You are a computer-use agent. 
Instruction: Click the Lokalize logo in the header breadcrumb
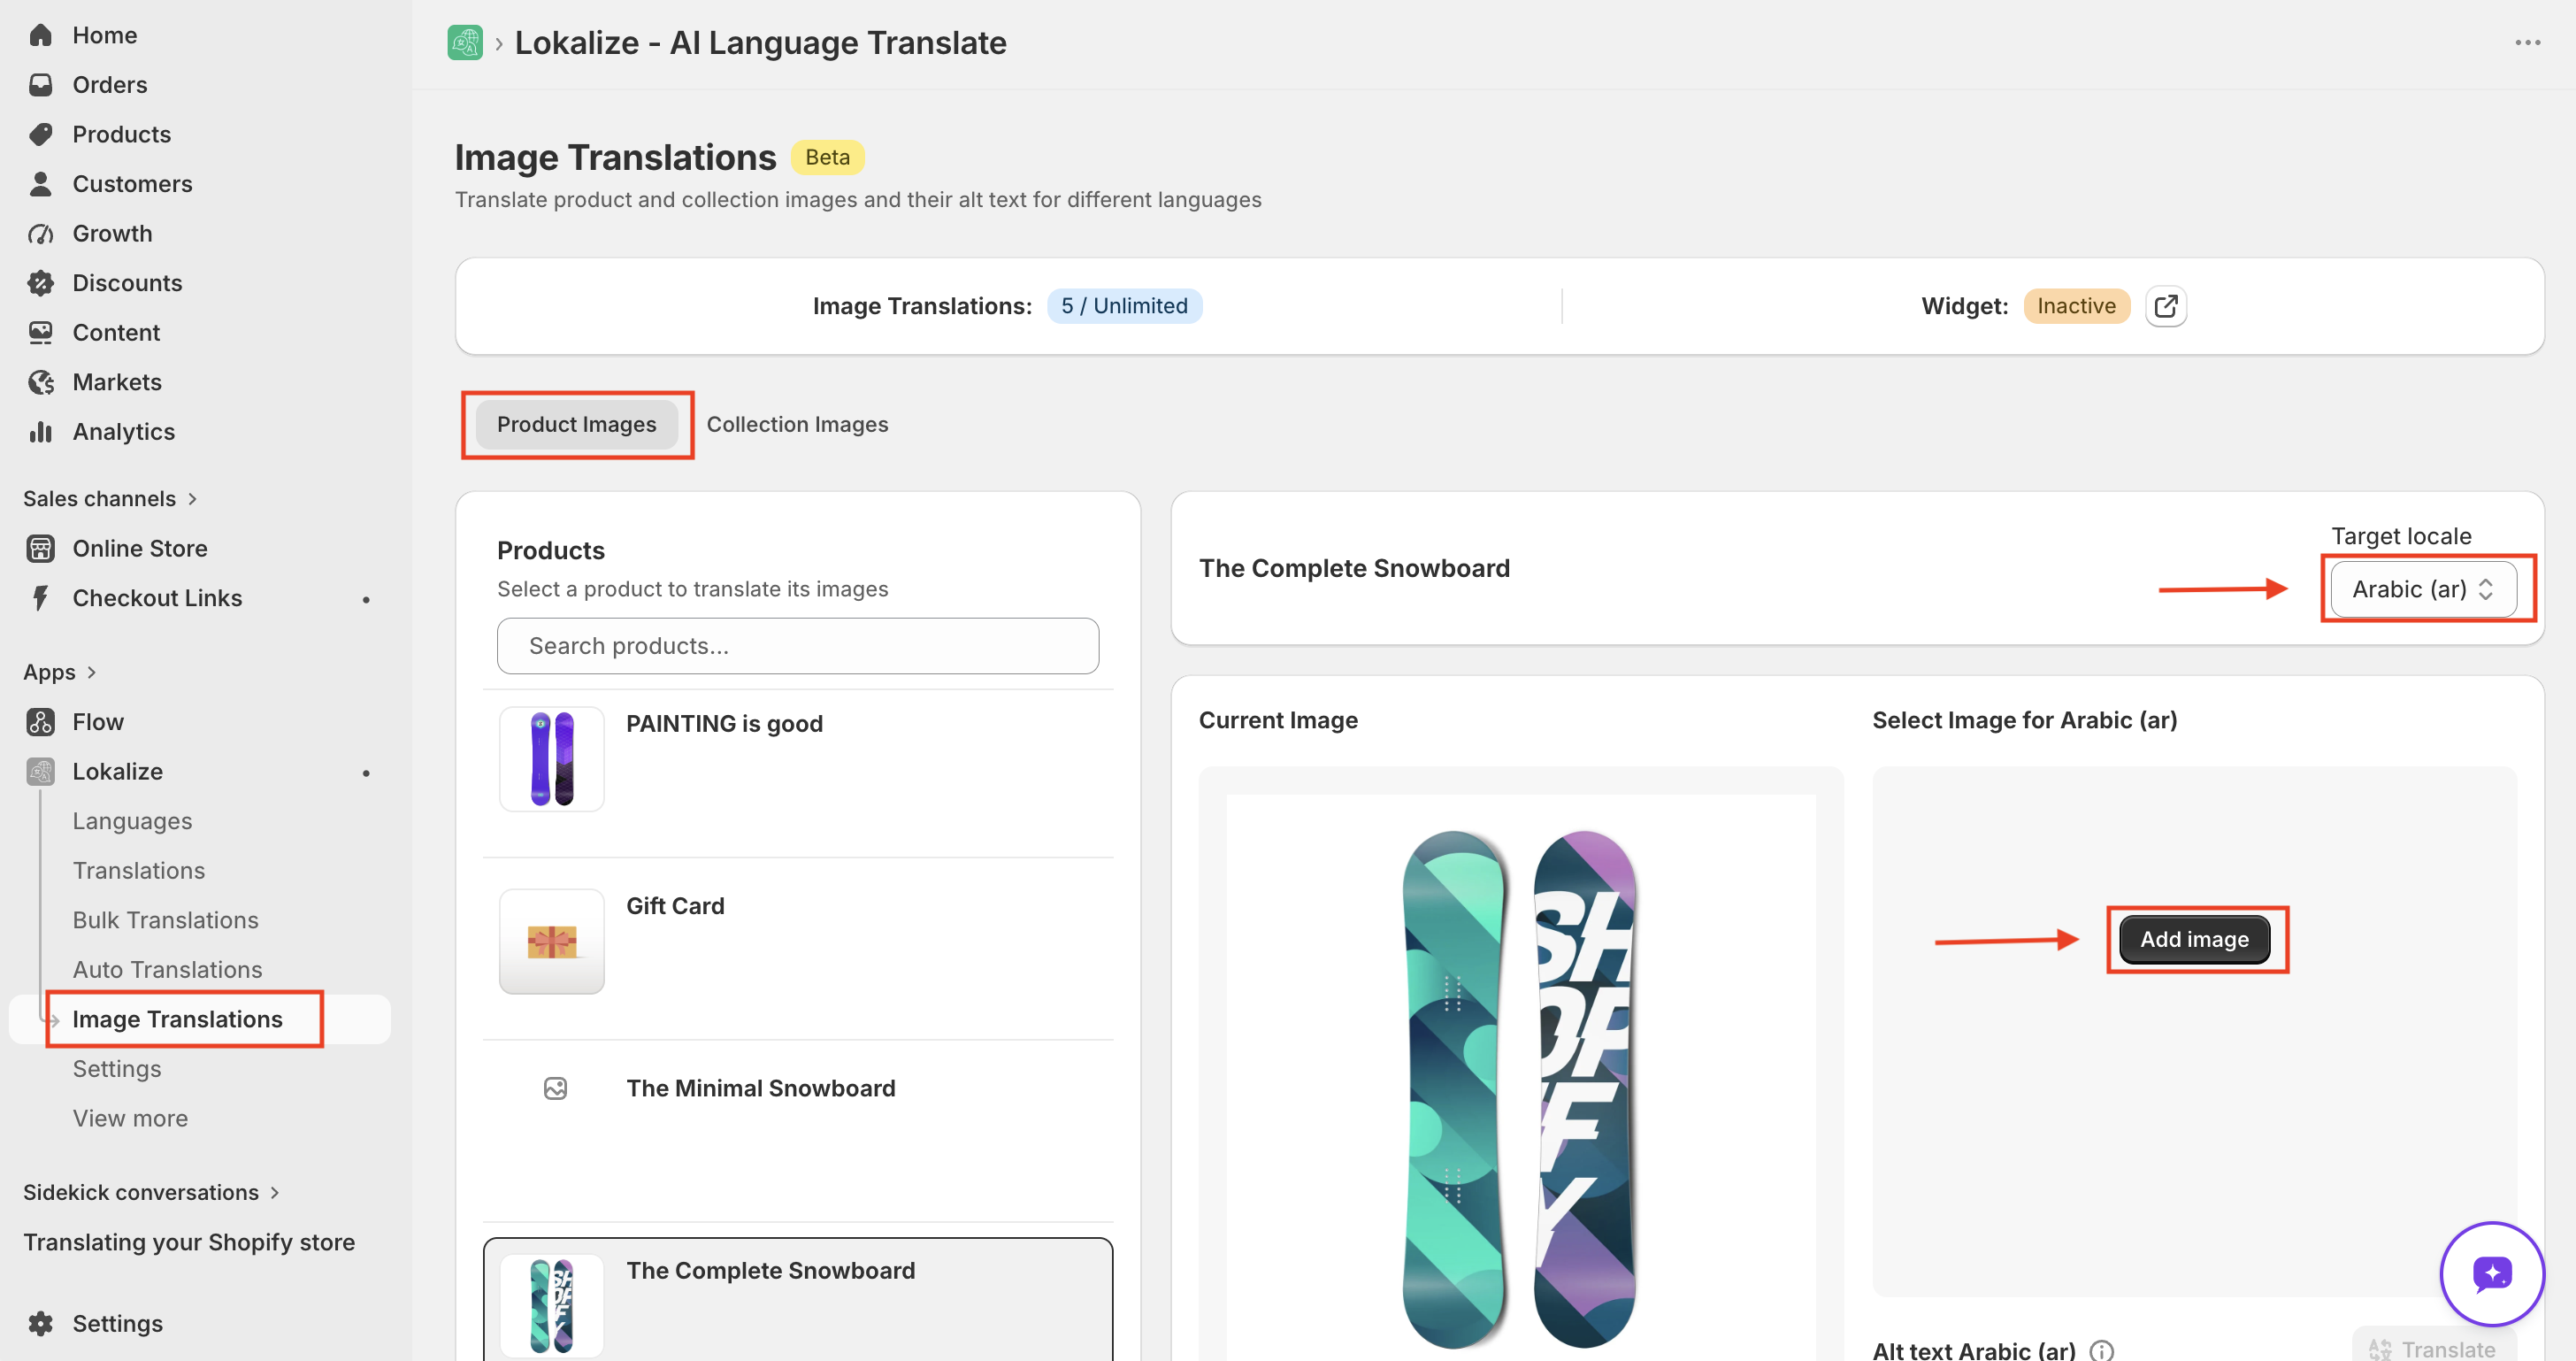(x=465, y=43)
